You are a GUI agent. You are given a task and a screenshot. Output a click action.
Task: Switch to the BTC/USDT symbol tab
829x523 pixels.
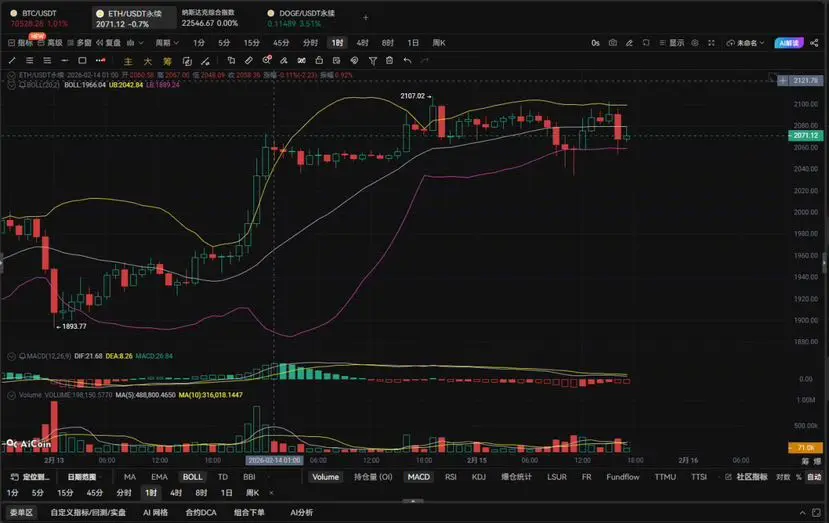tap(40, 18)
